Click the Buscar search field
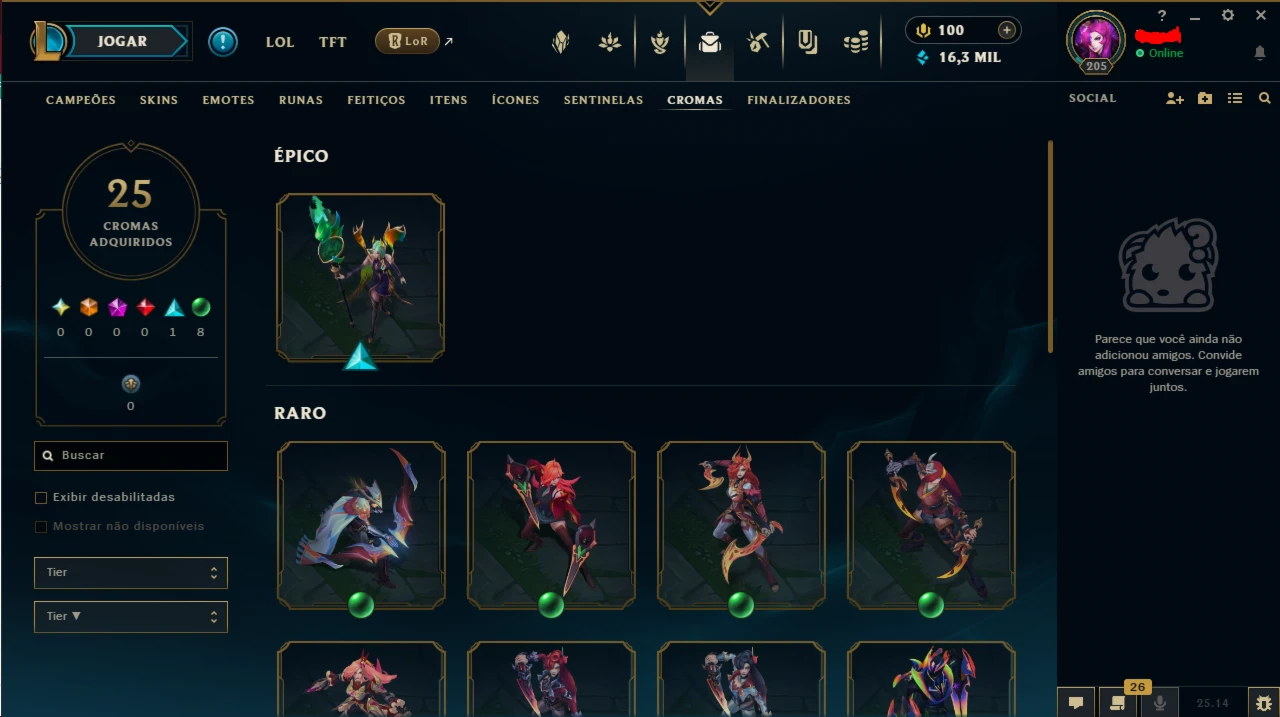This screenshot has width=1280, height=717. [131, 455]
